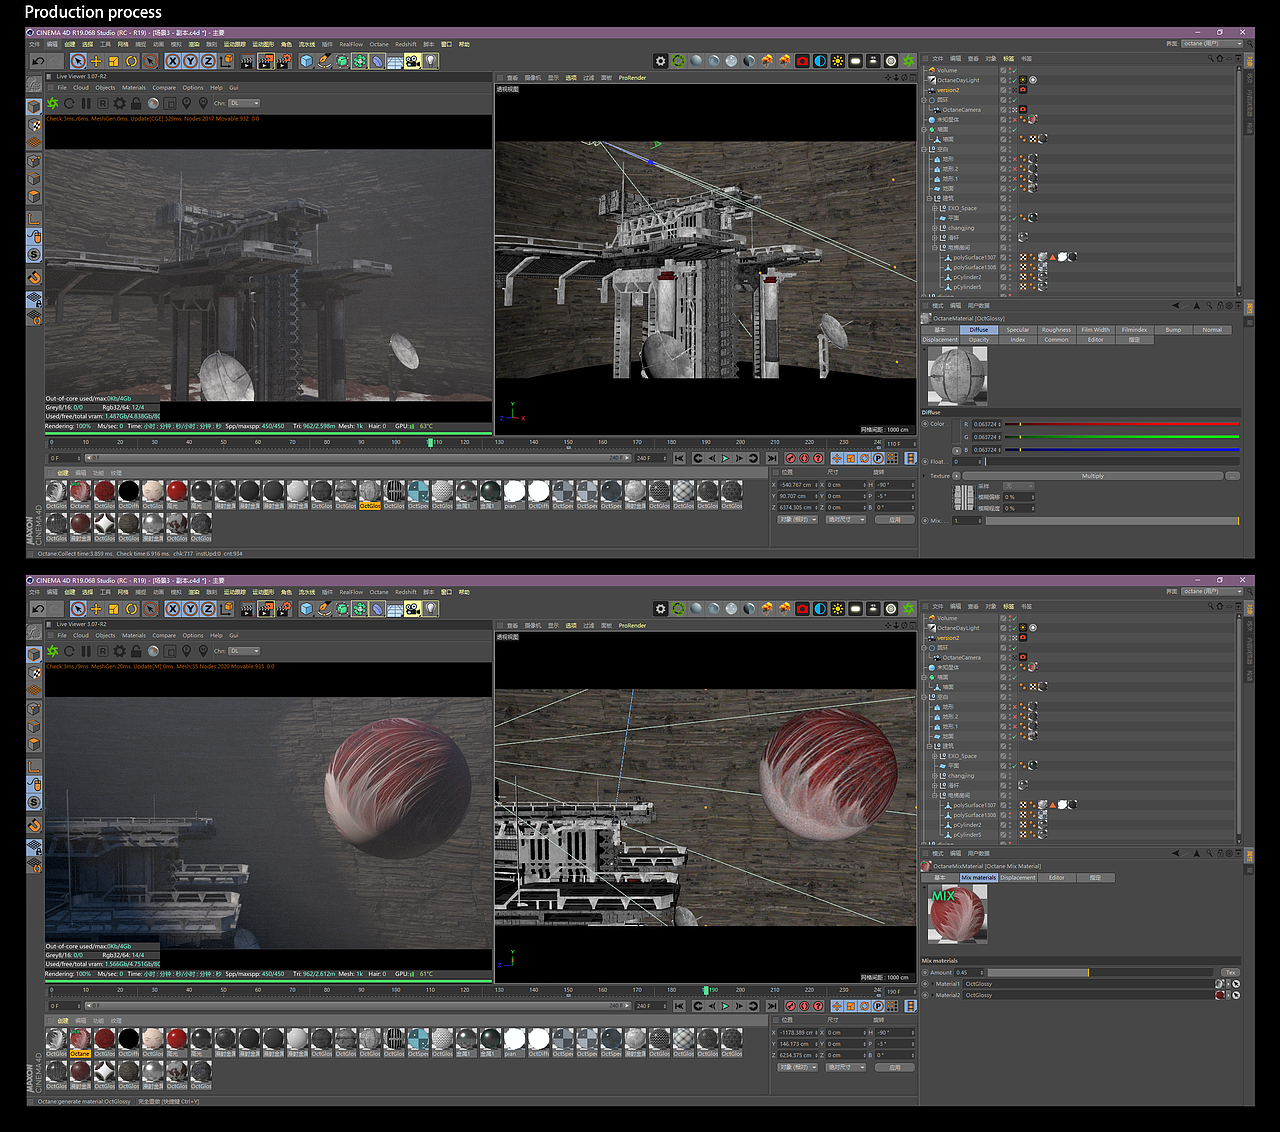Click Multiply texture button in top attributes
This screenshot has height=1132, width=1280.
click(x=1092, y=476)
